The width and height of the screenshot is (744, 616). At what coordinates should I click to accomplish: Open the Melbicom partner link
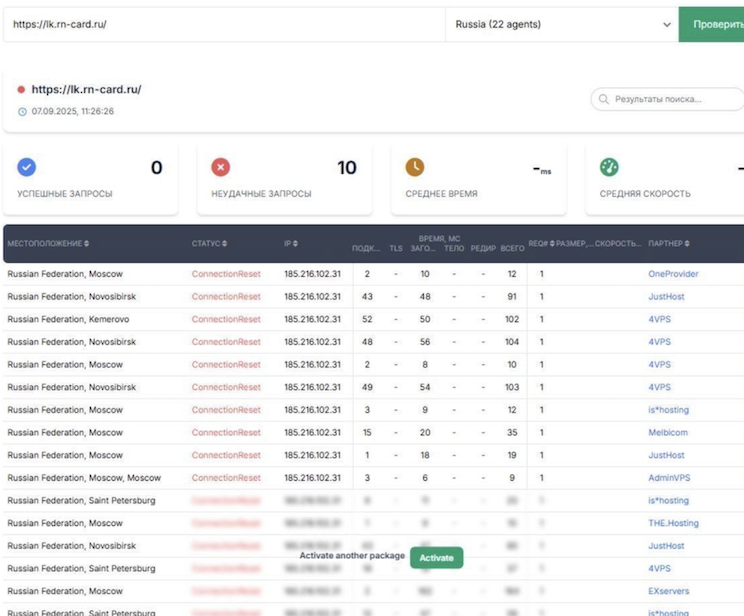click(670, 432)
